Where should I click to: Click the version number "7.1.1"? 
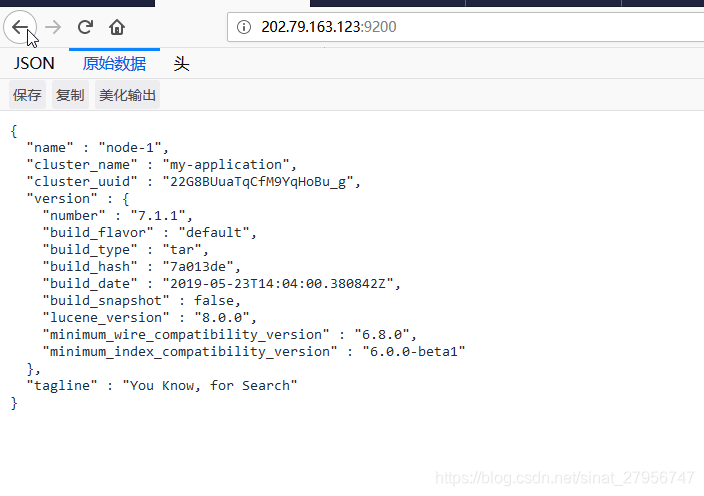point(158,216)
